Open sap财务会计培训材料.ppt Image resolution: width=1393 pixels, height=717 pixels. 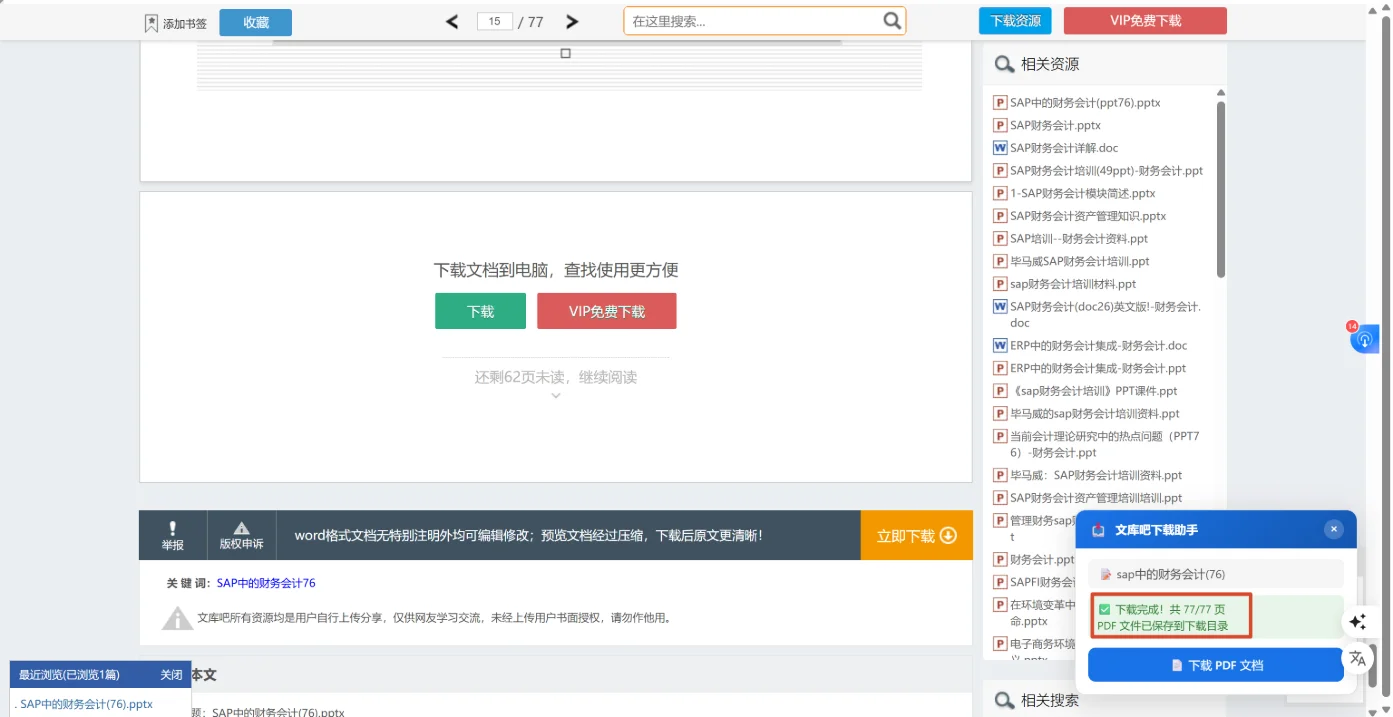pos(1073,284)
